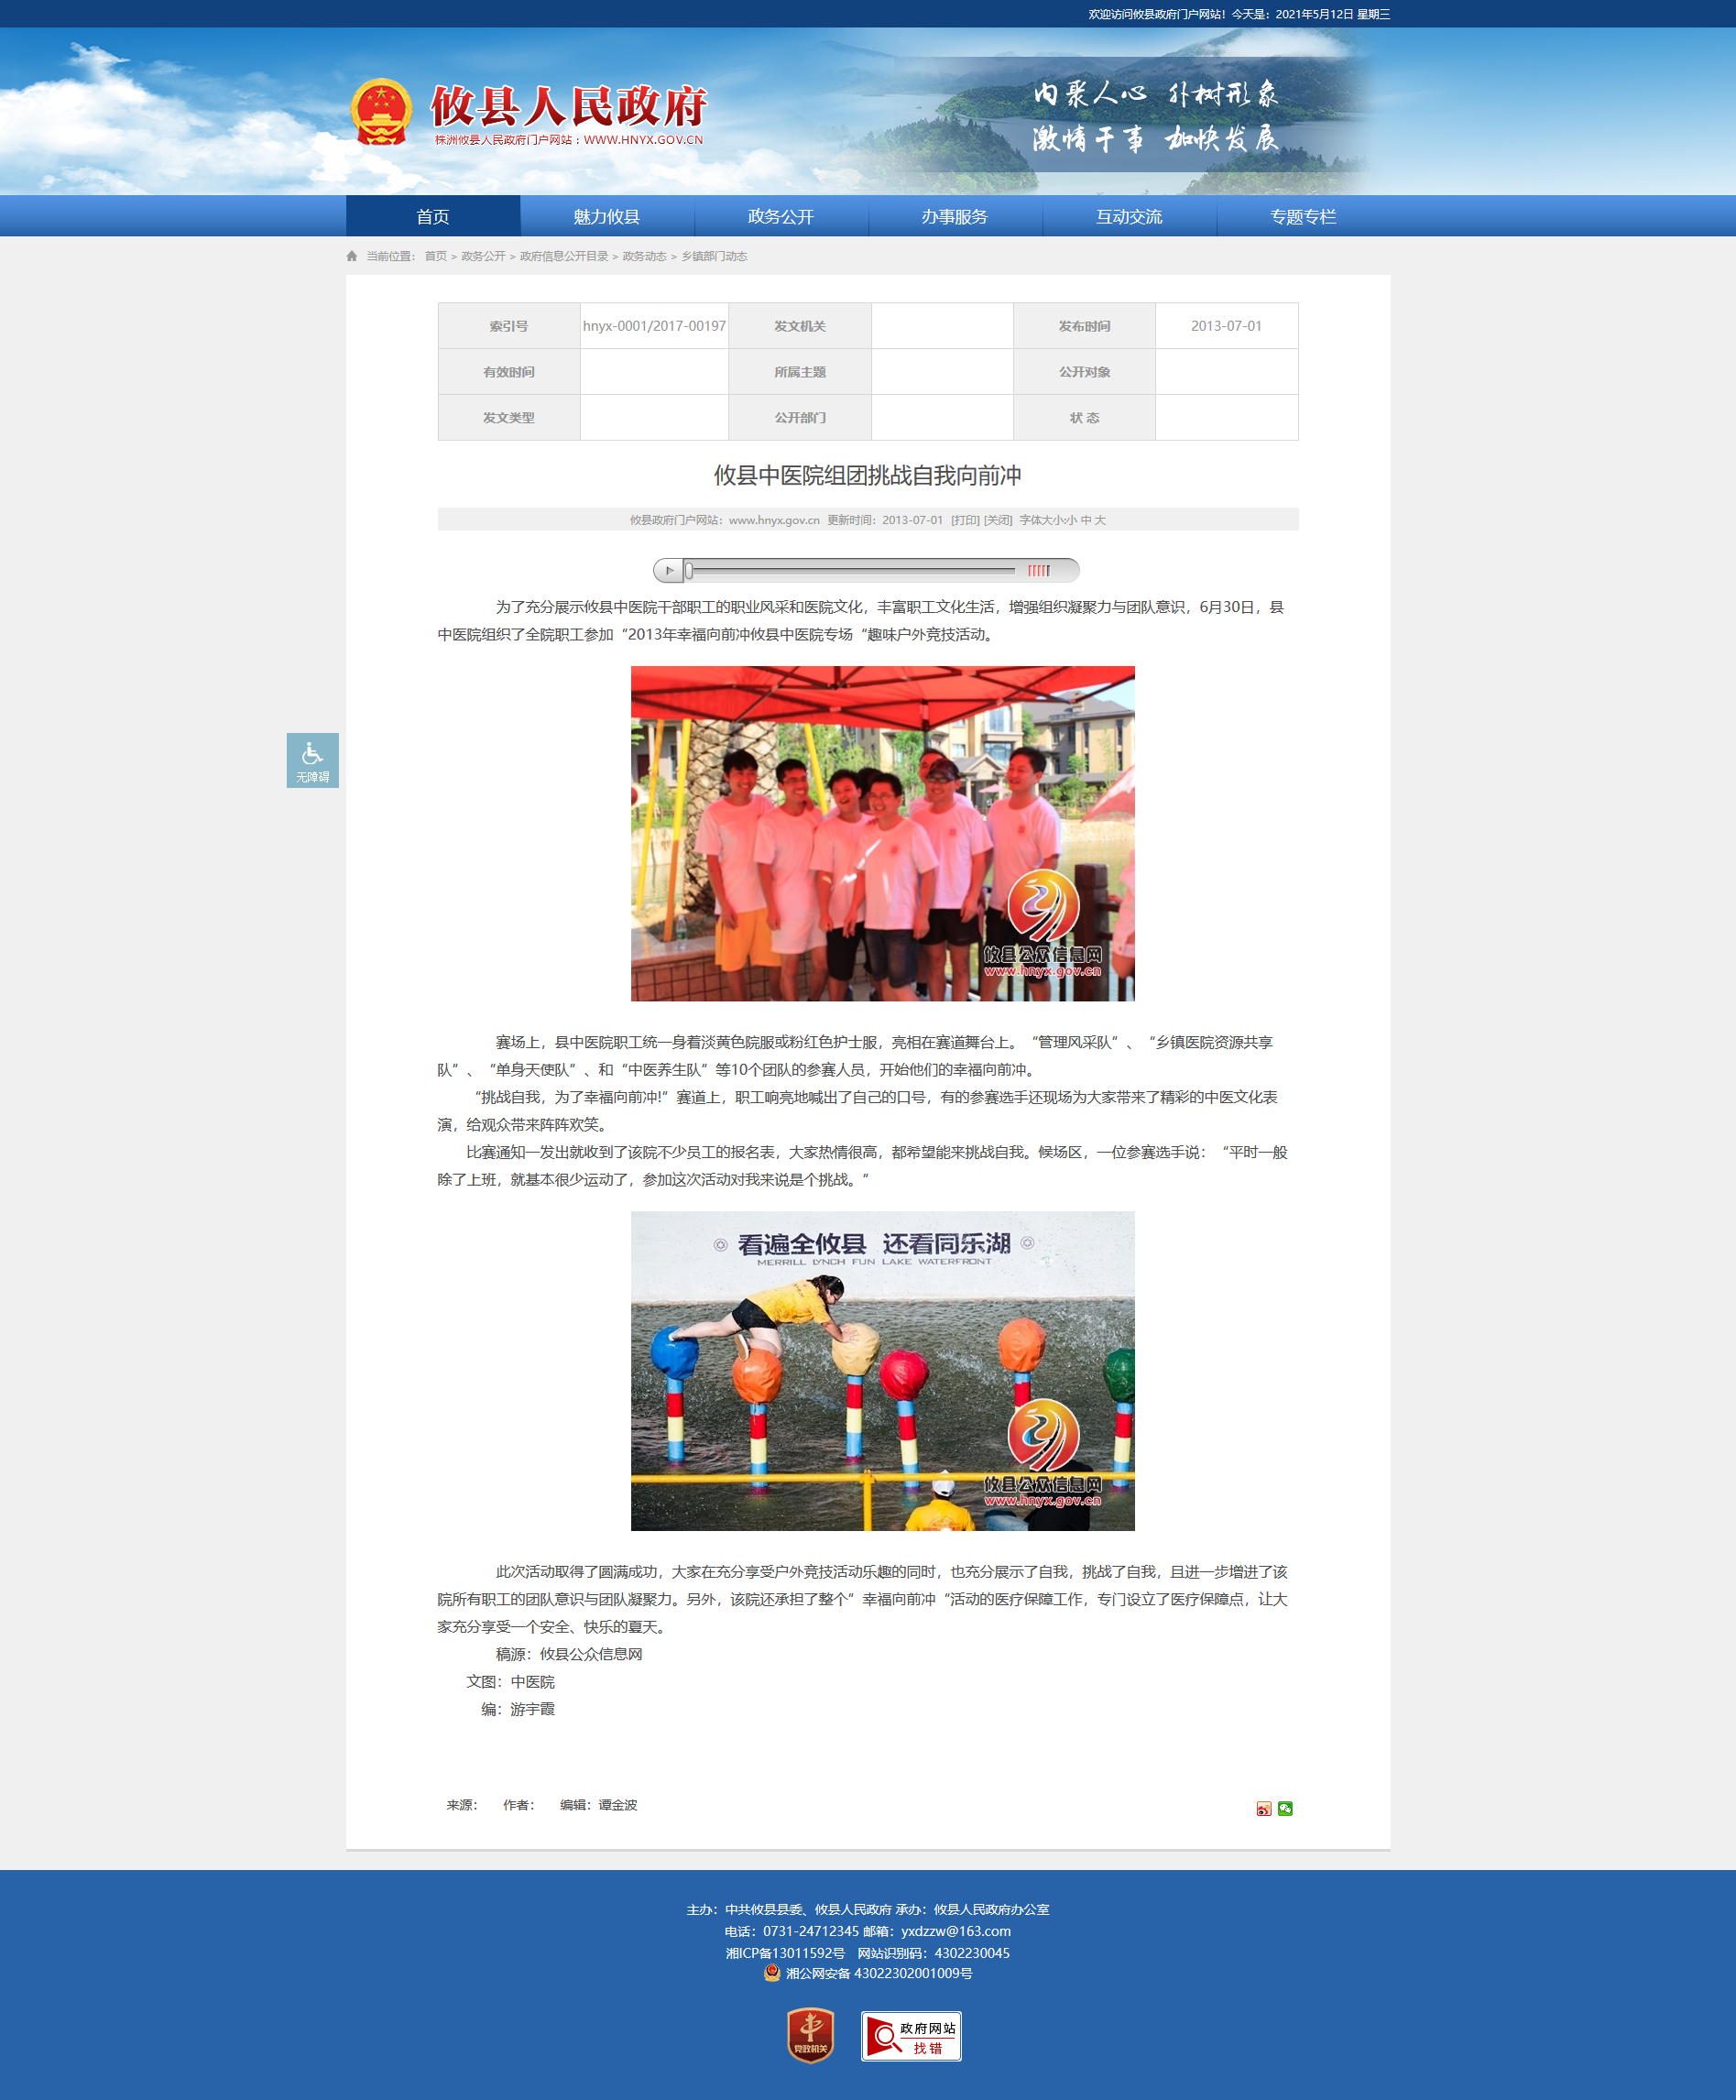Click the national emblem site logo

pyautogui.click(x=381, y=111)
